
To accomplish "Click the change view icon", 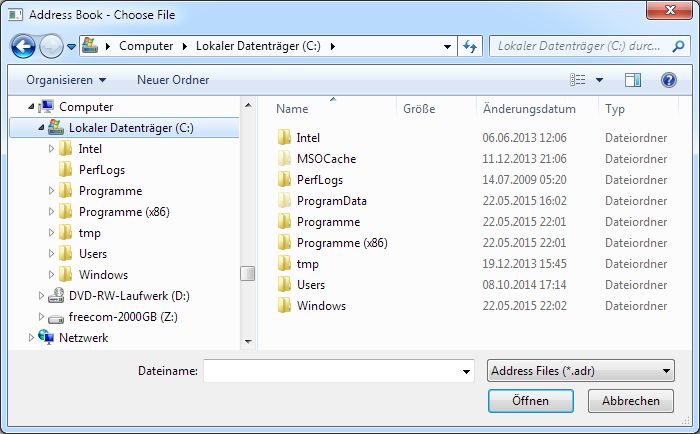I will tap(578, 80).
